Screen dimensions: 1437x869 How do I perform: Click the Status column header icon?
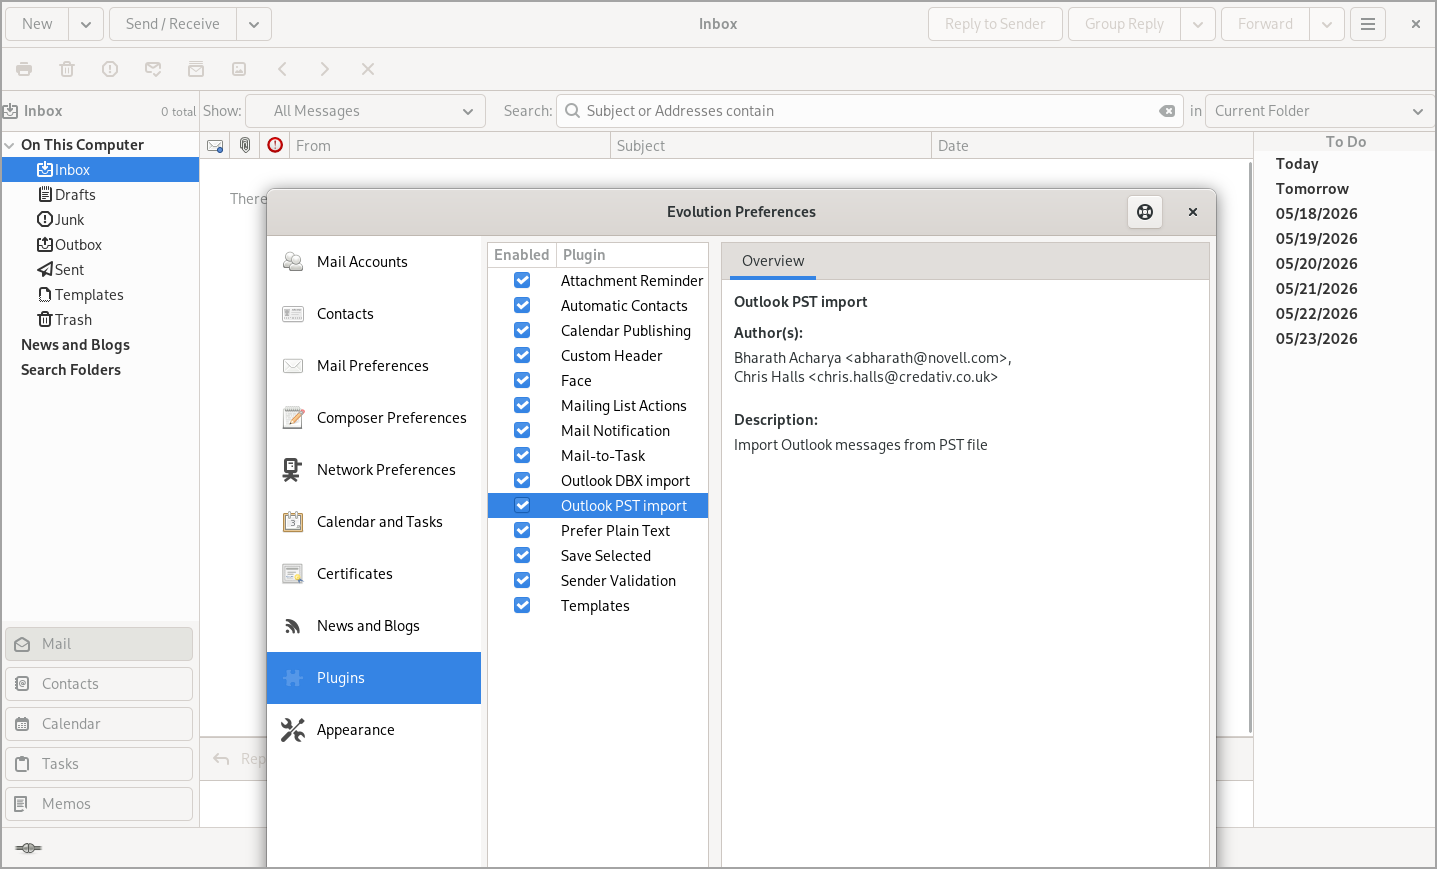pyautogui.click(x=215, y=146)
